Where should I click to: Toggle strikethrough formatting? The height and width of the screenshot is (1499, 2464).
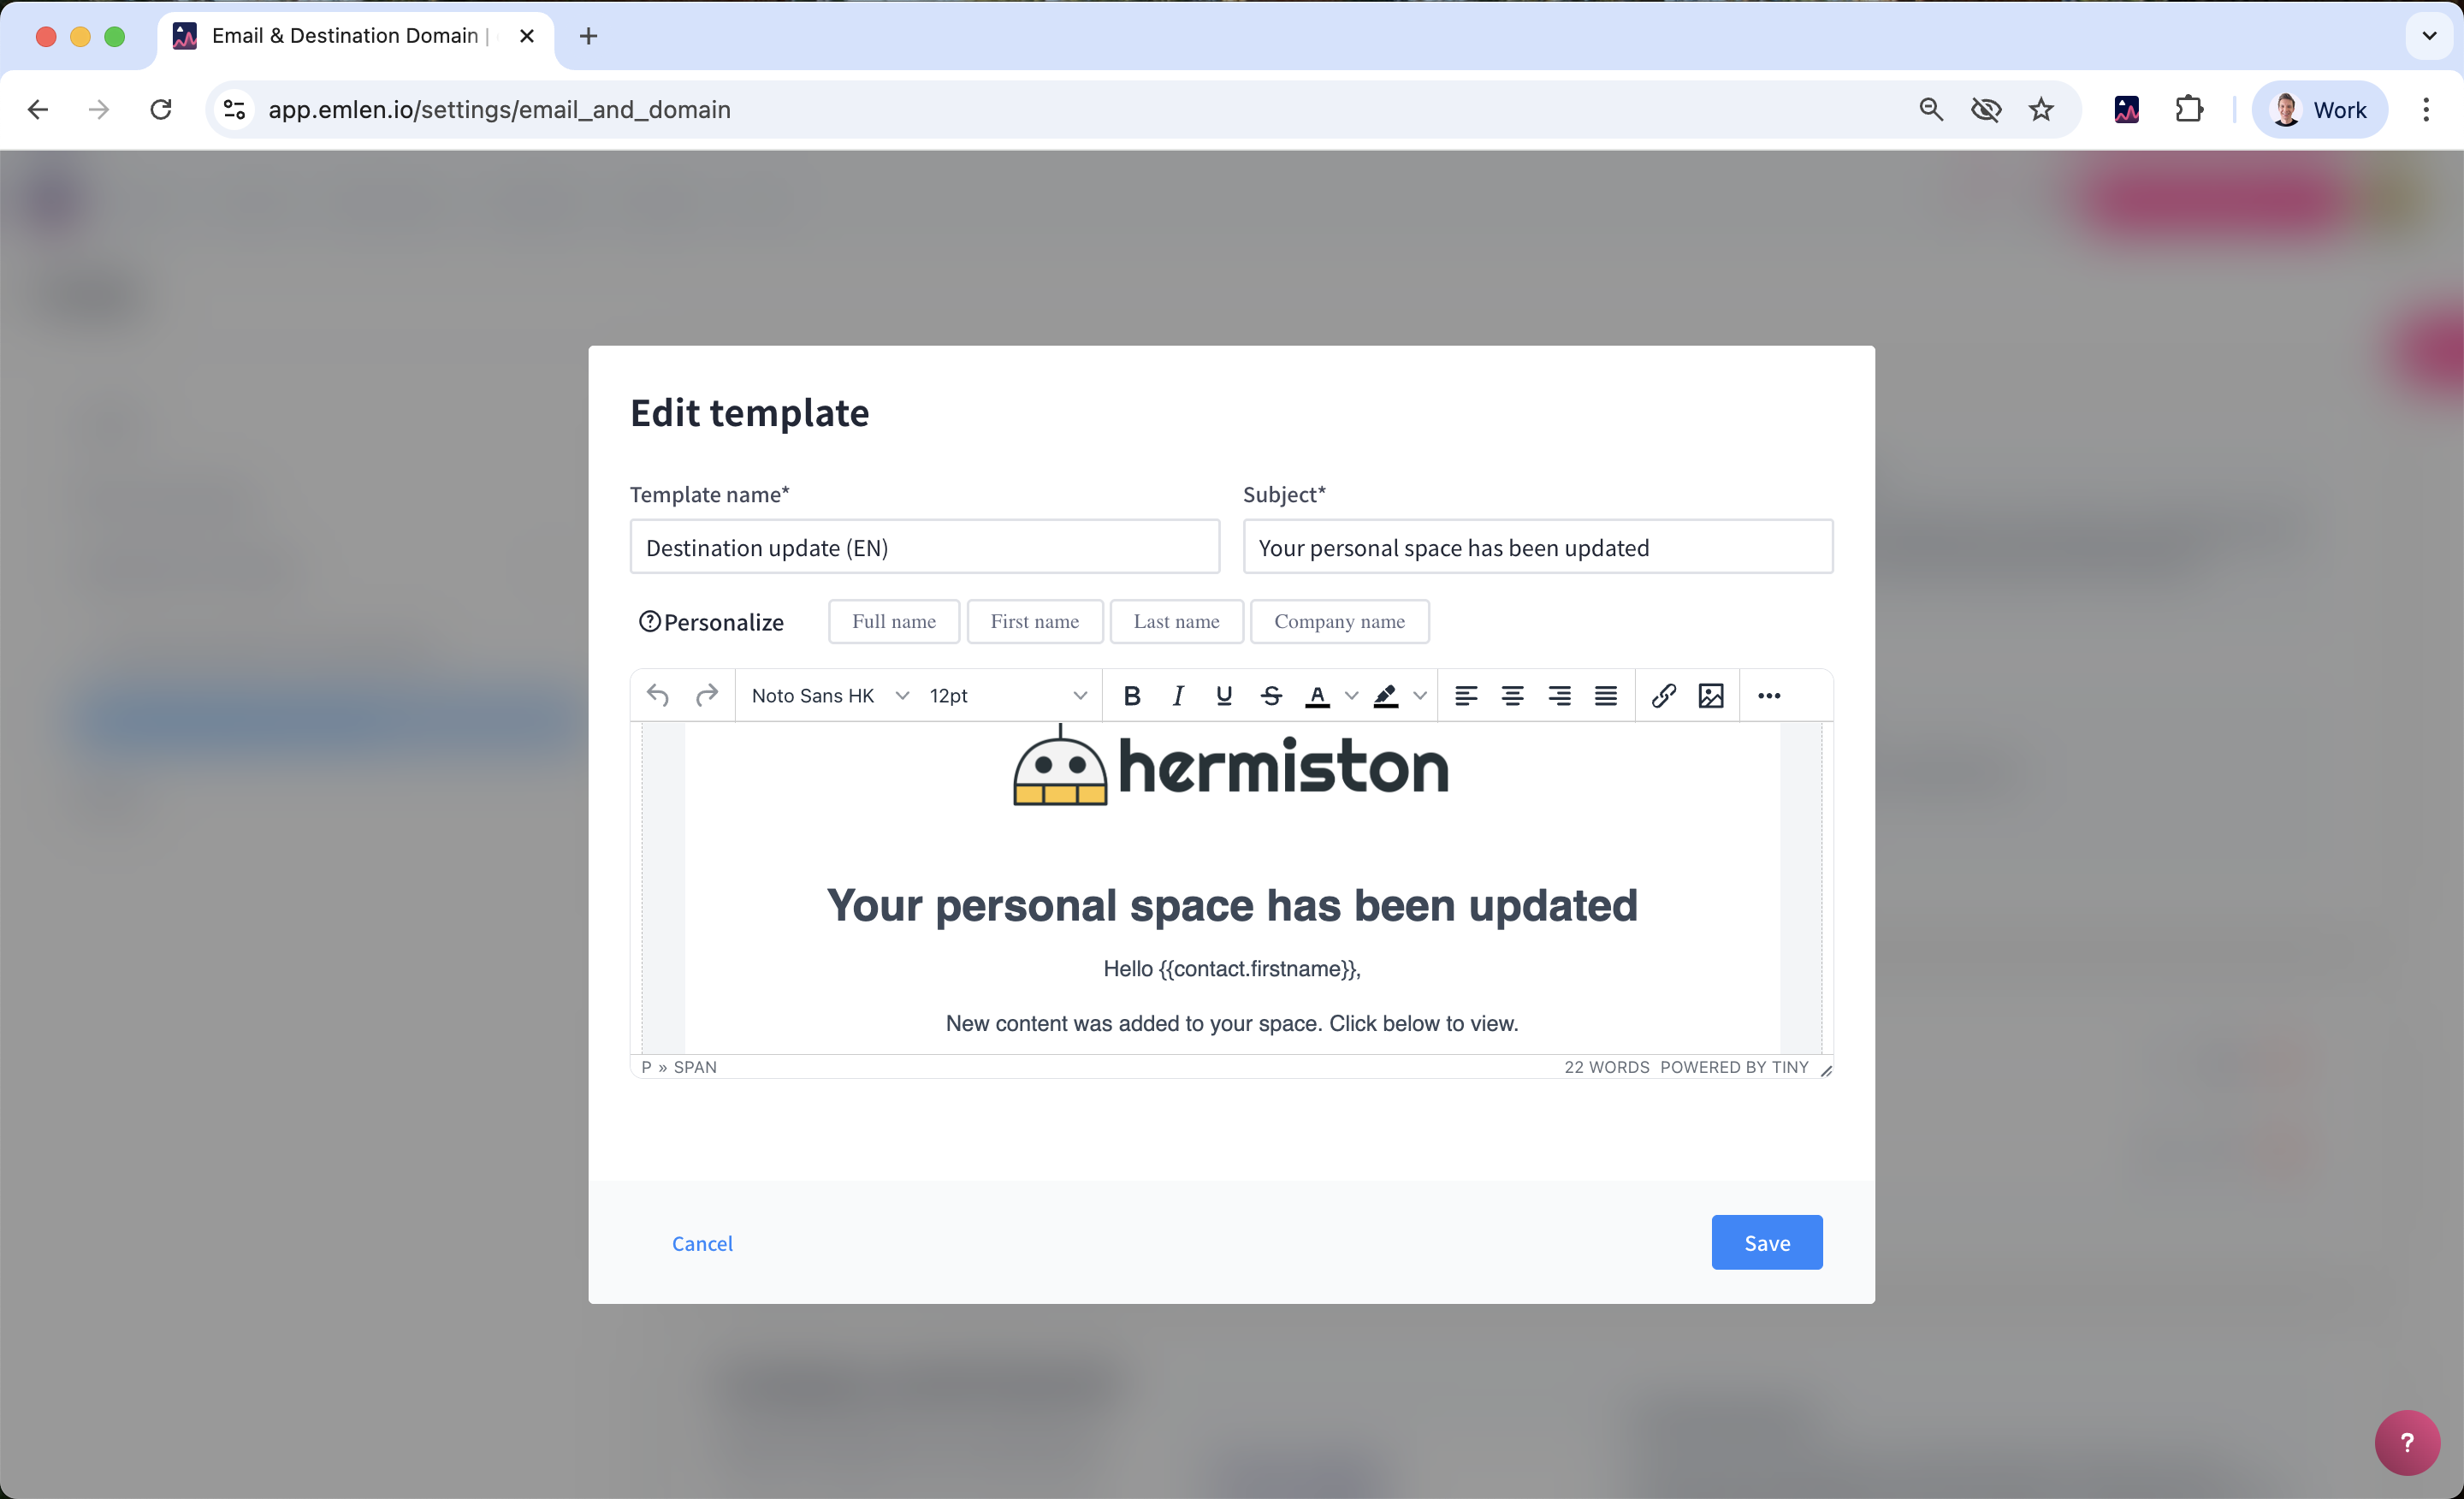[x=1270, y=695]
